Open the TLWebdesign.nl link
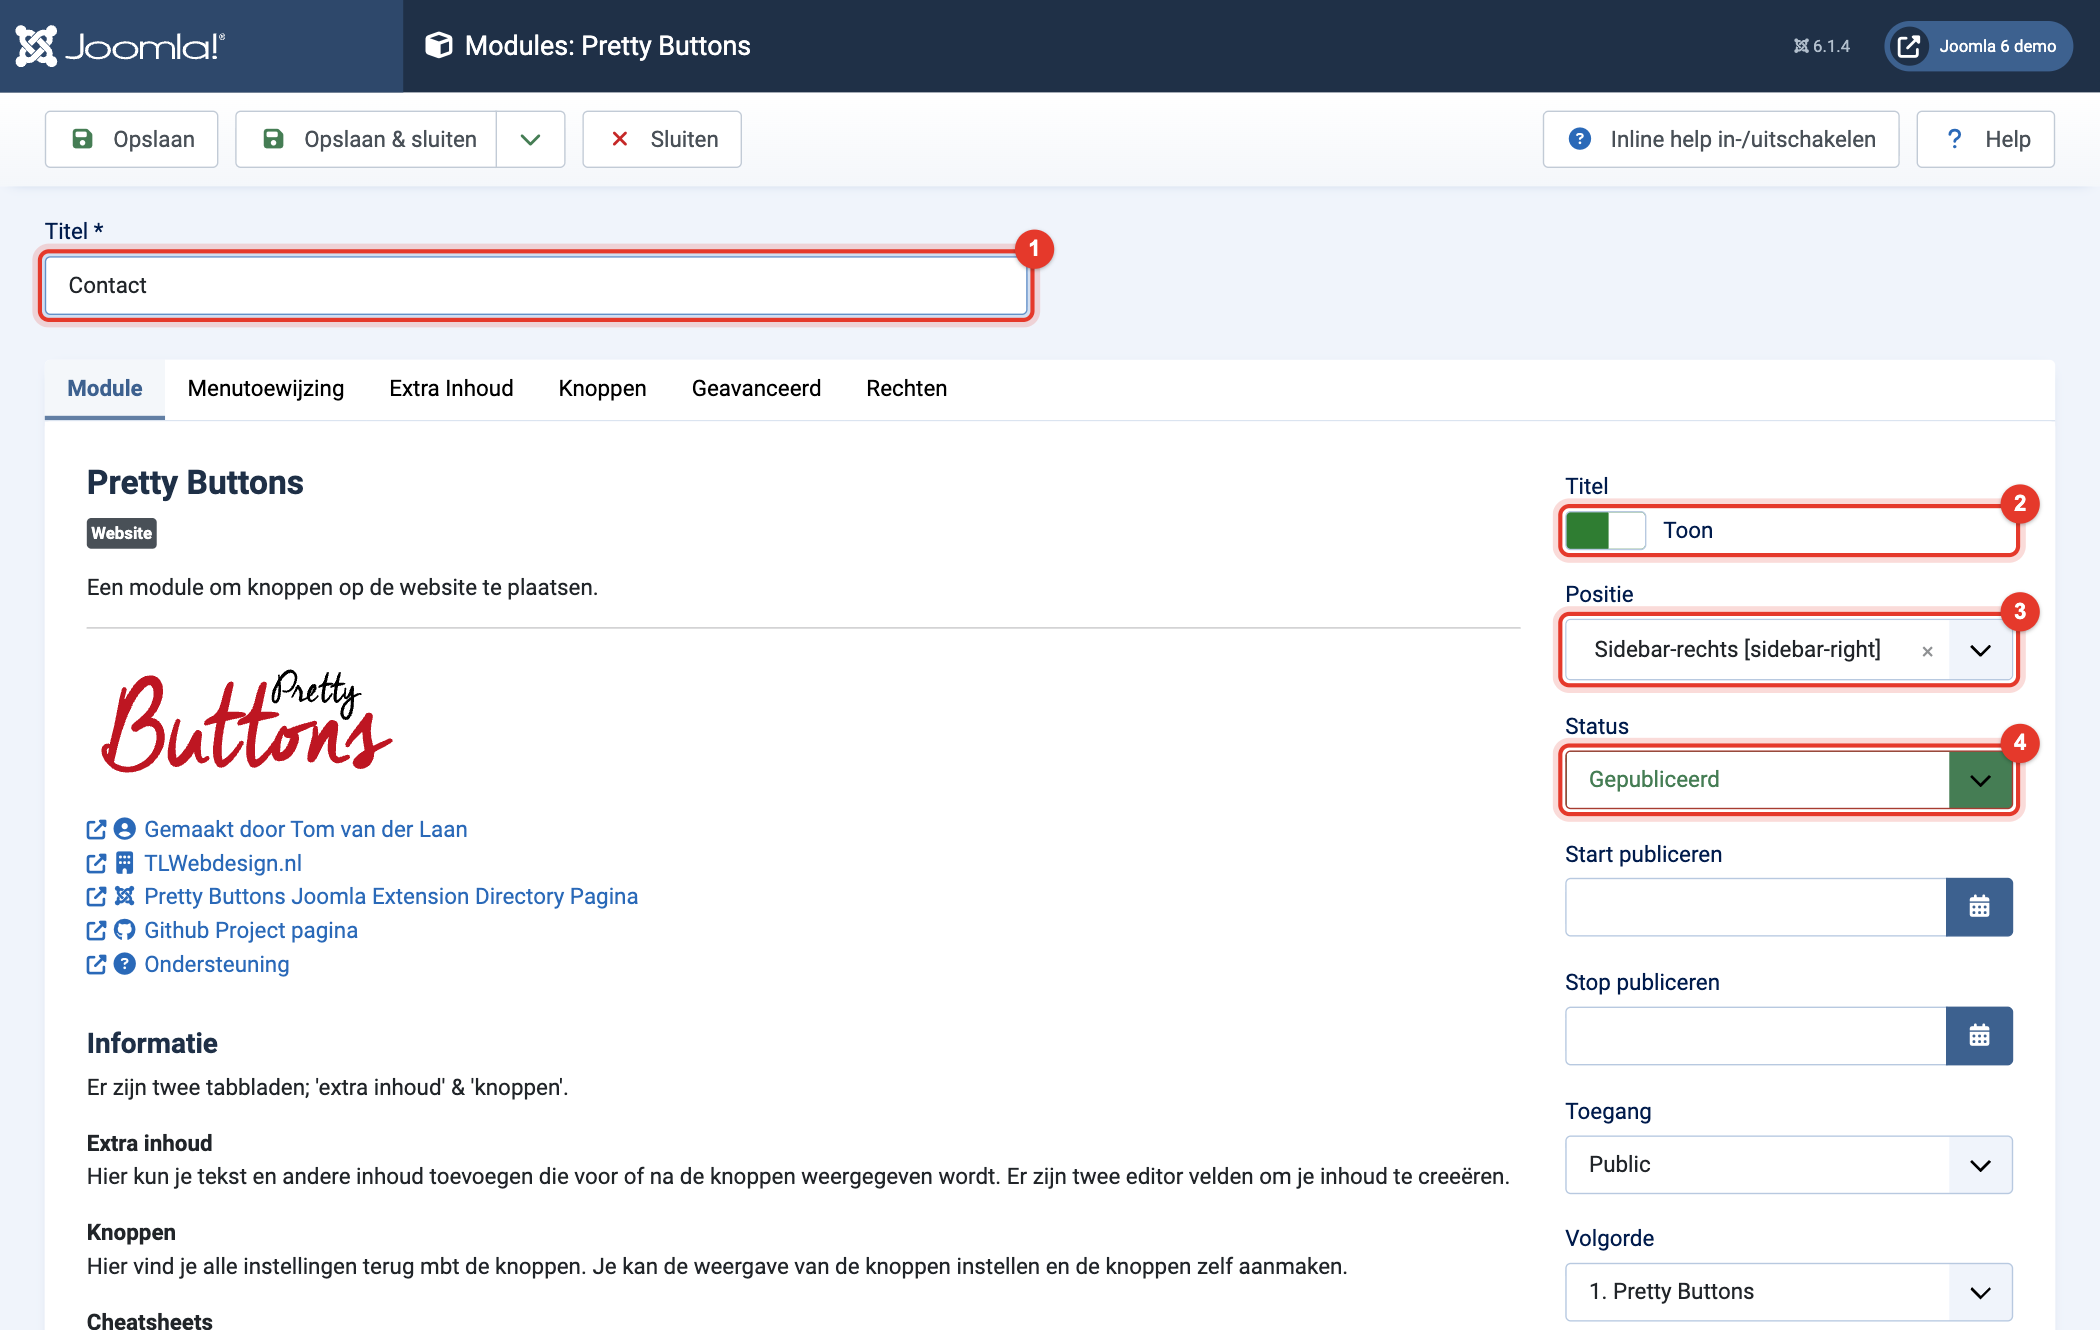2100x1330 pixels. pos(223,863)
